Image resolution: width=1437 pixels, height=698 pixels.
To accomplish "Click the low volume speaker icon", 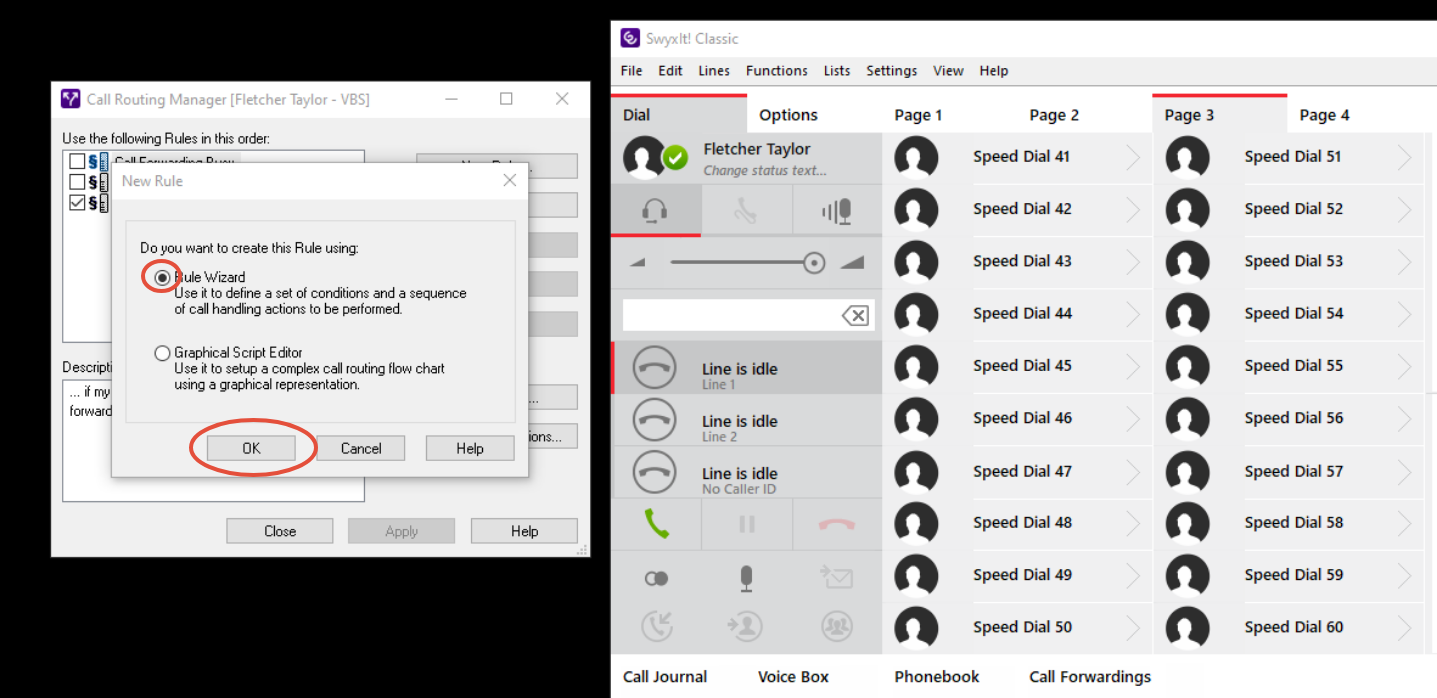I will point(638,263).
